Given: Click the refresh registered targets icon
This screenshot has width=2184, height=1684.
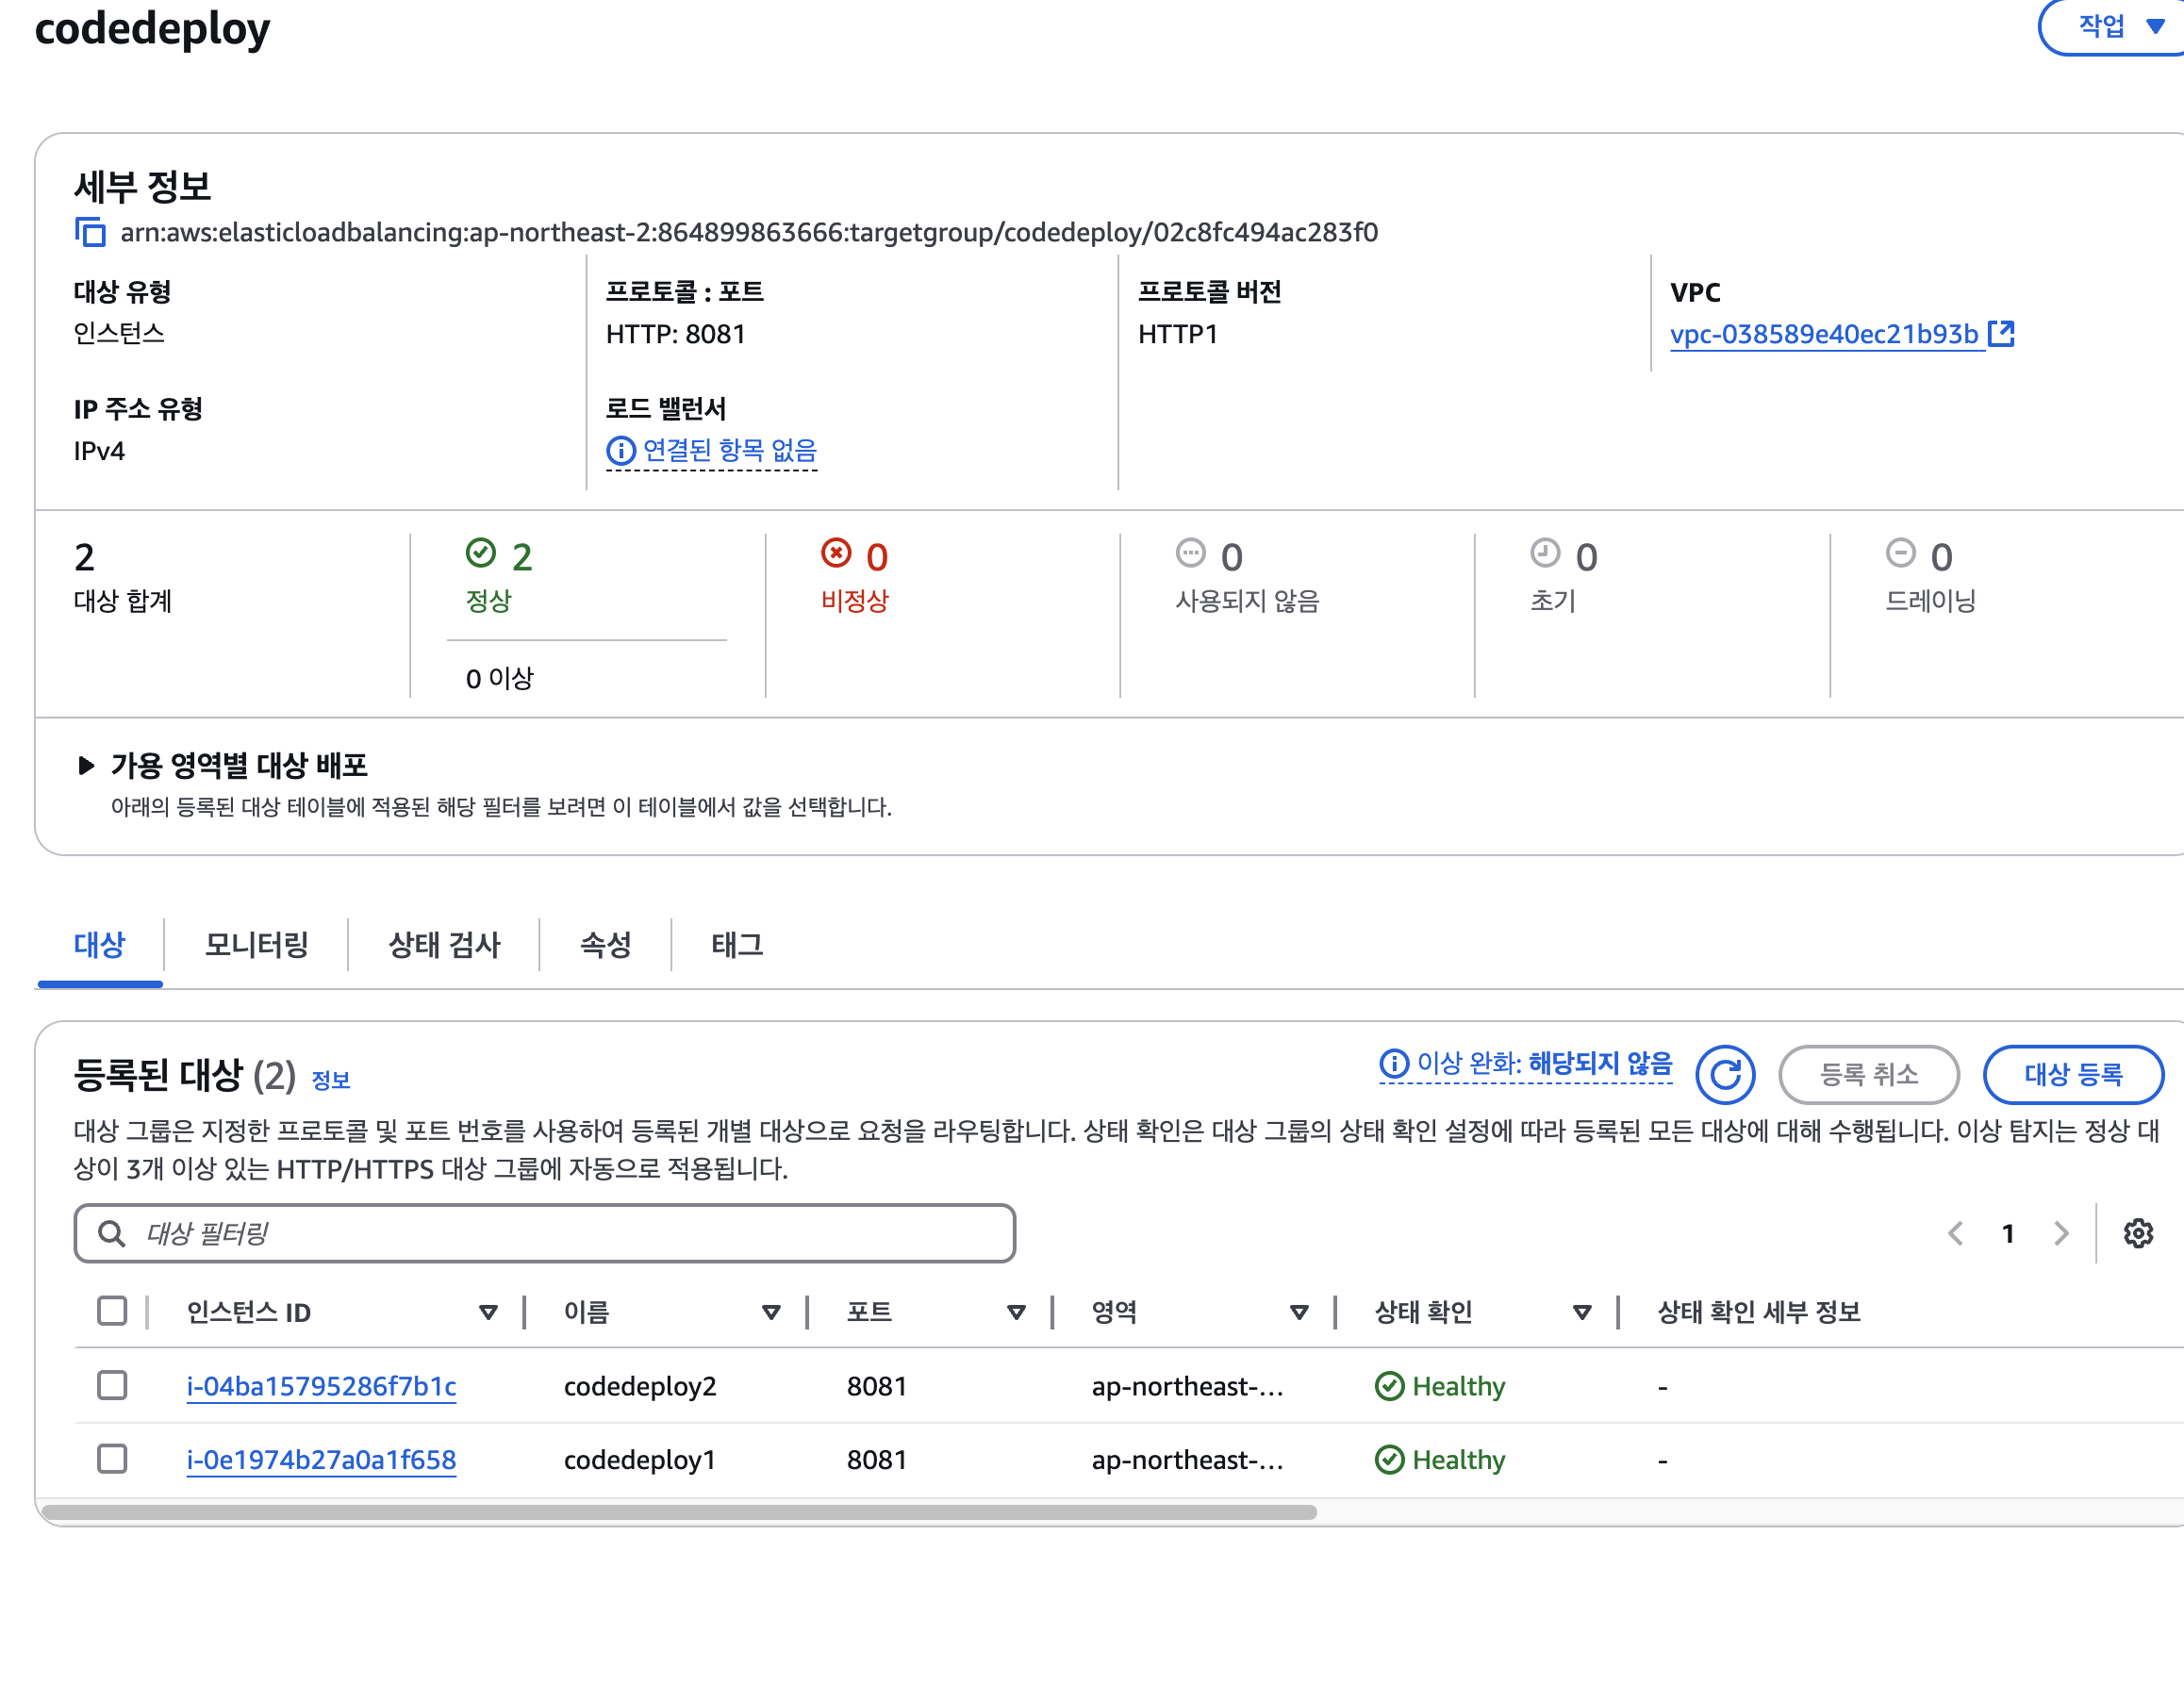Looking at the screenshot, I should click(1724, 1074).
